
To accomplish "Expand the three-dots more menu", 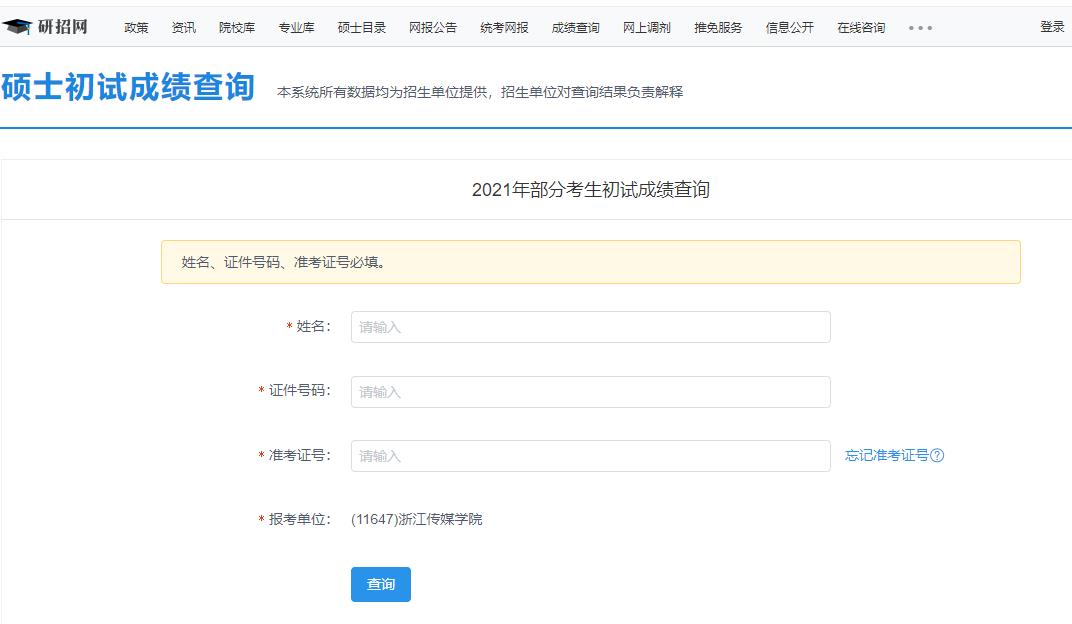I will click(x=920, y=28).
